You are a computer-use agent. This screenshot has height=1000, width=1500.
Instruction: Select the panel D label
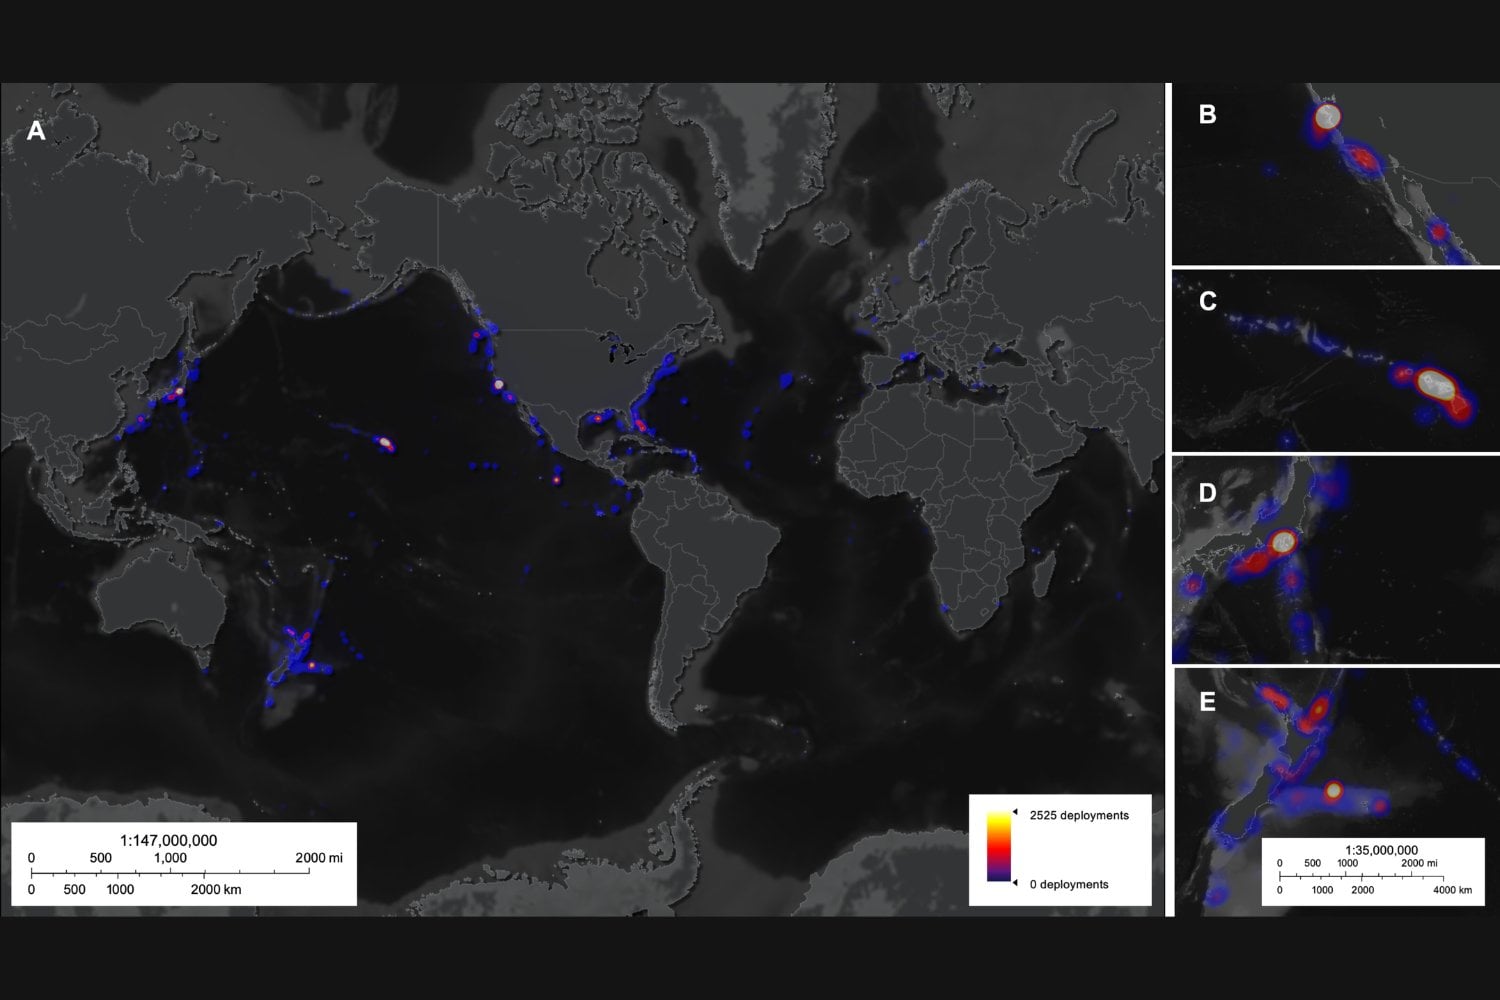pyautogui.click(x=1207, y=492)
